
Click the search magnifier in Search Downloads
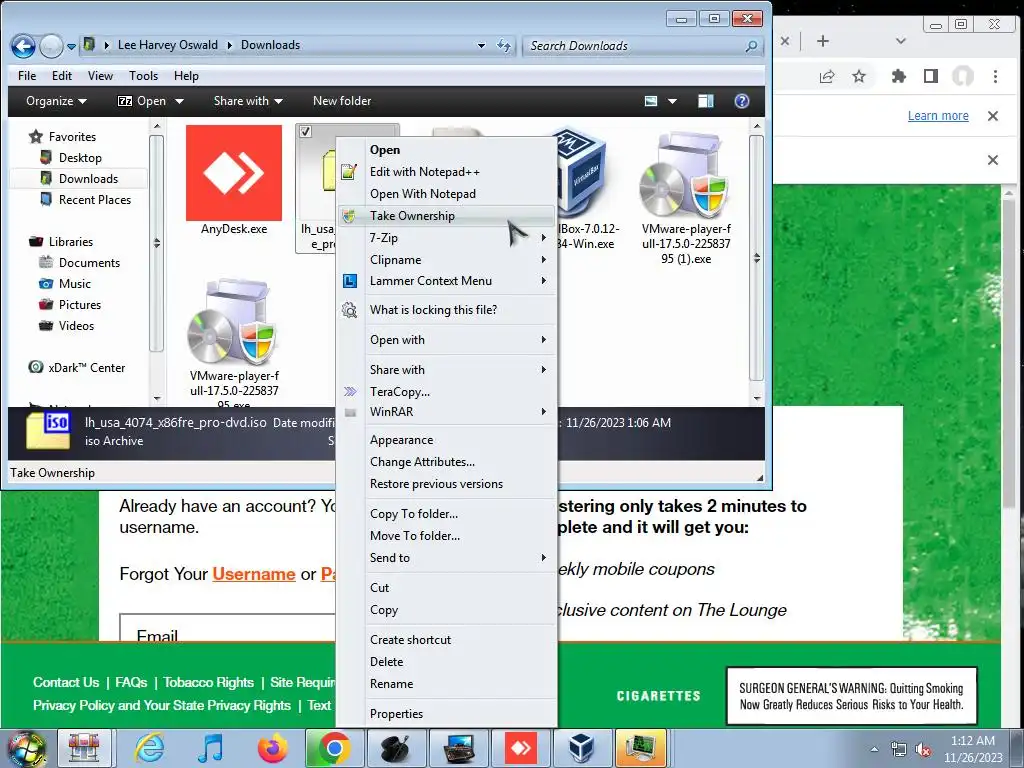click(752, 46)
